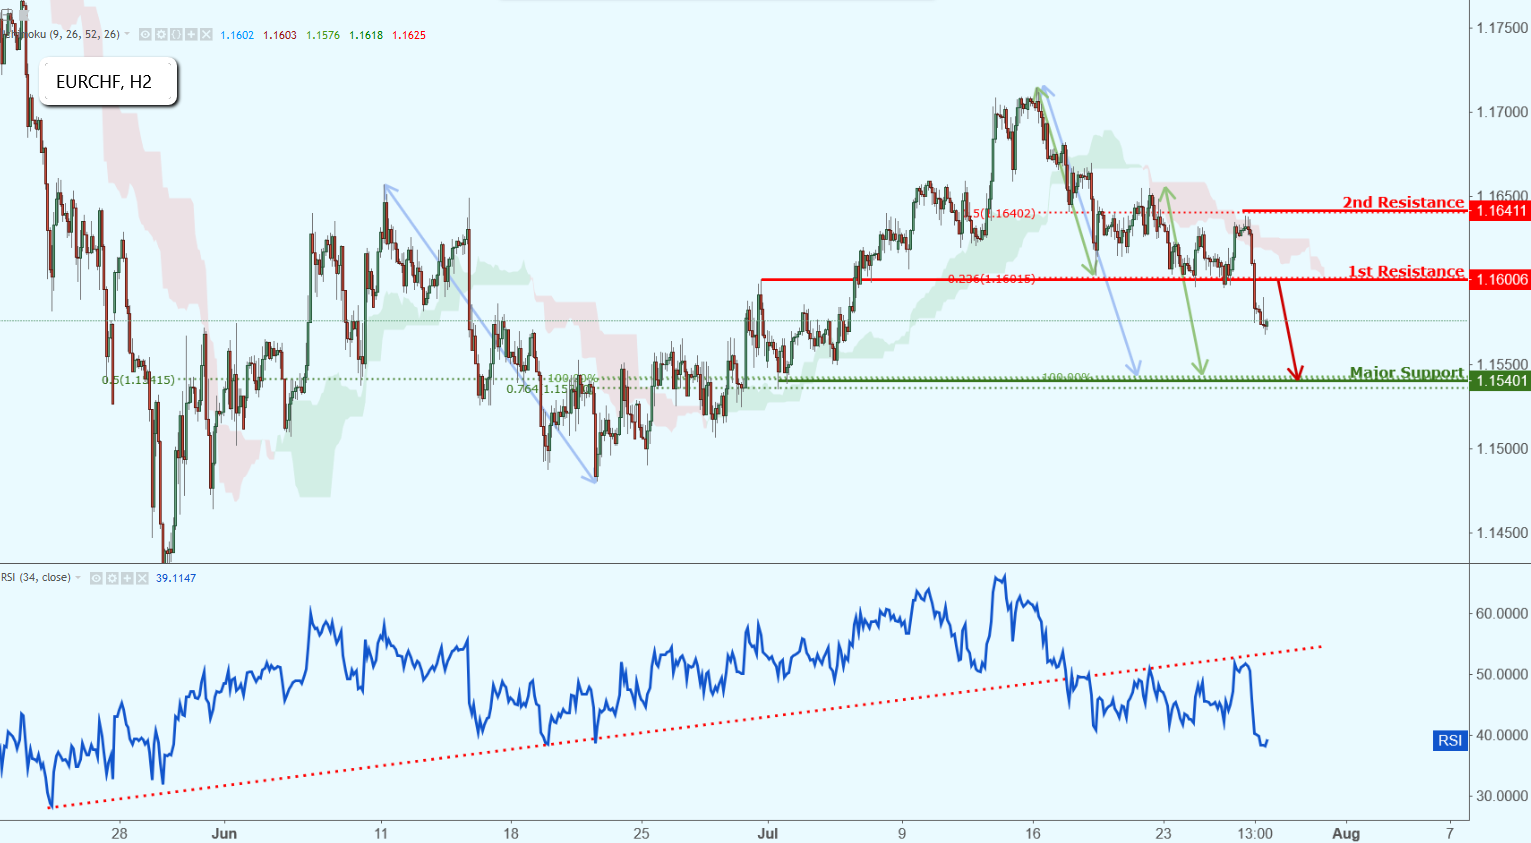The height and width of the screenshot is (843, 1531).
Task: Click the 1.15000 price scale label
Action: click(x=1503, y=449)
